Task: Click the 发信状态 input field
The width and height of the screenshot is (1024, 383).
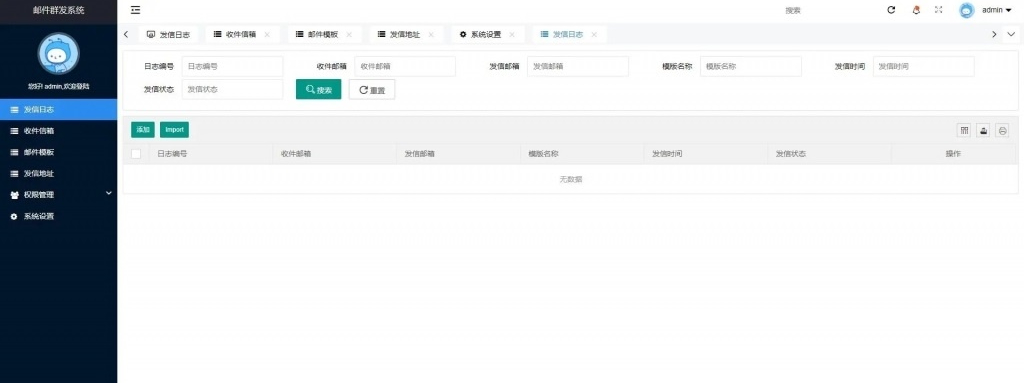Action: 232,89
